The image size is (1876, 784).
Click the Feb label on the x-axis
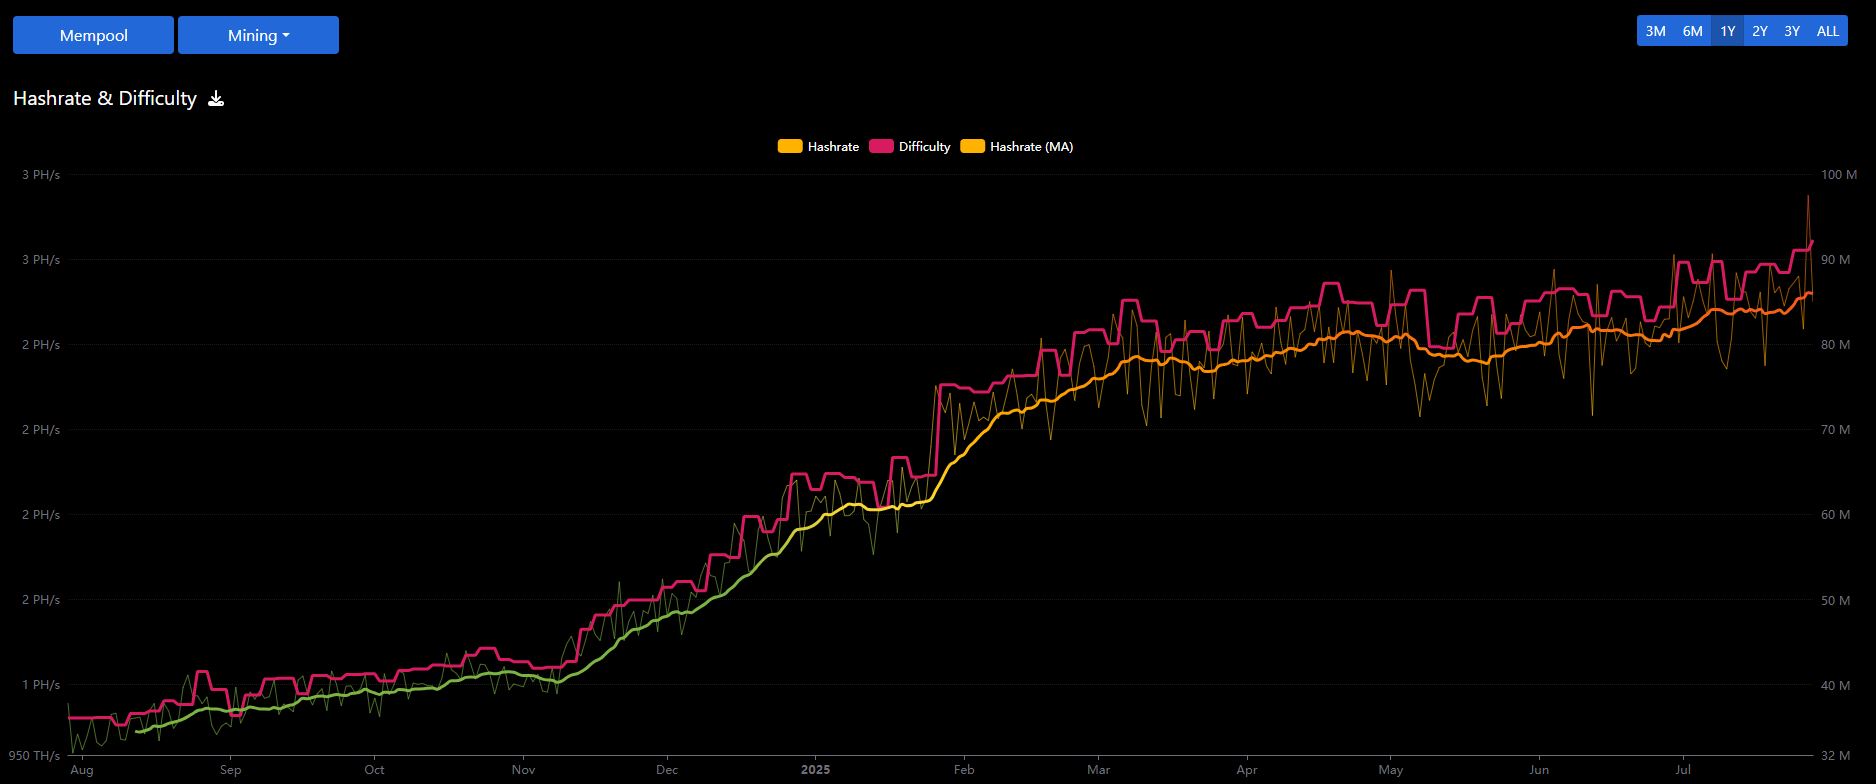964,770
